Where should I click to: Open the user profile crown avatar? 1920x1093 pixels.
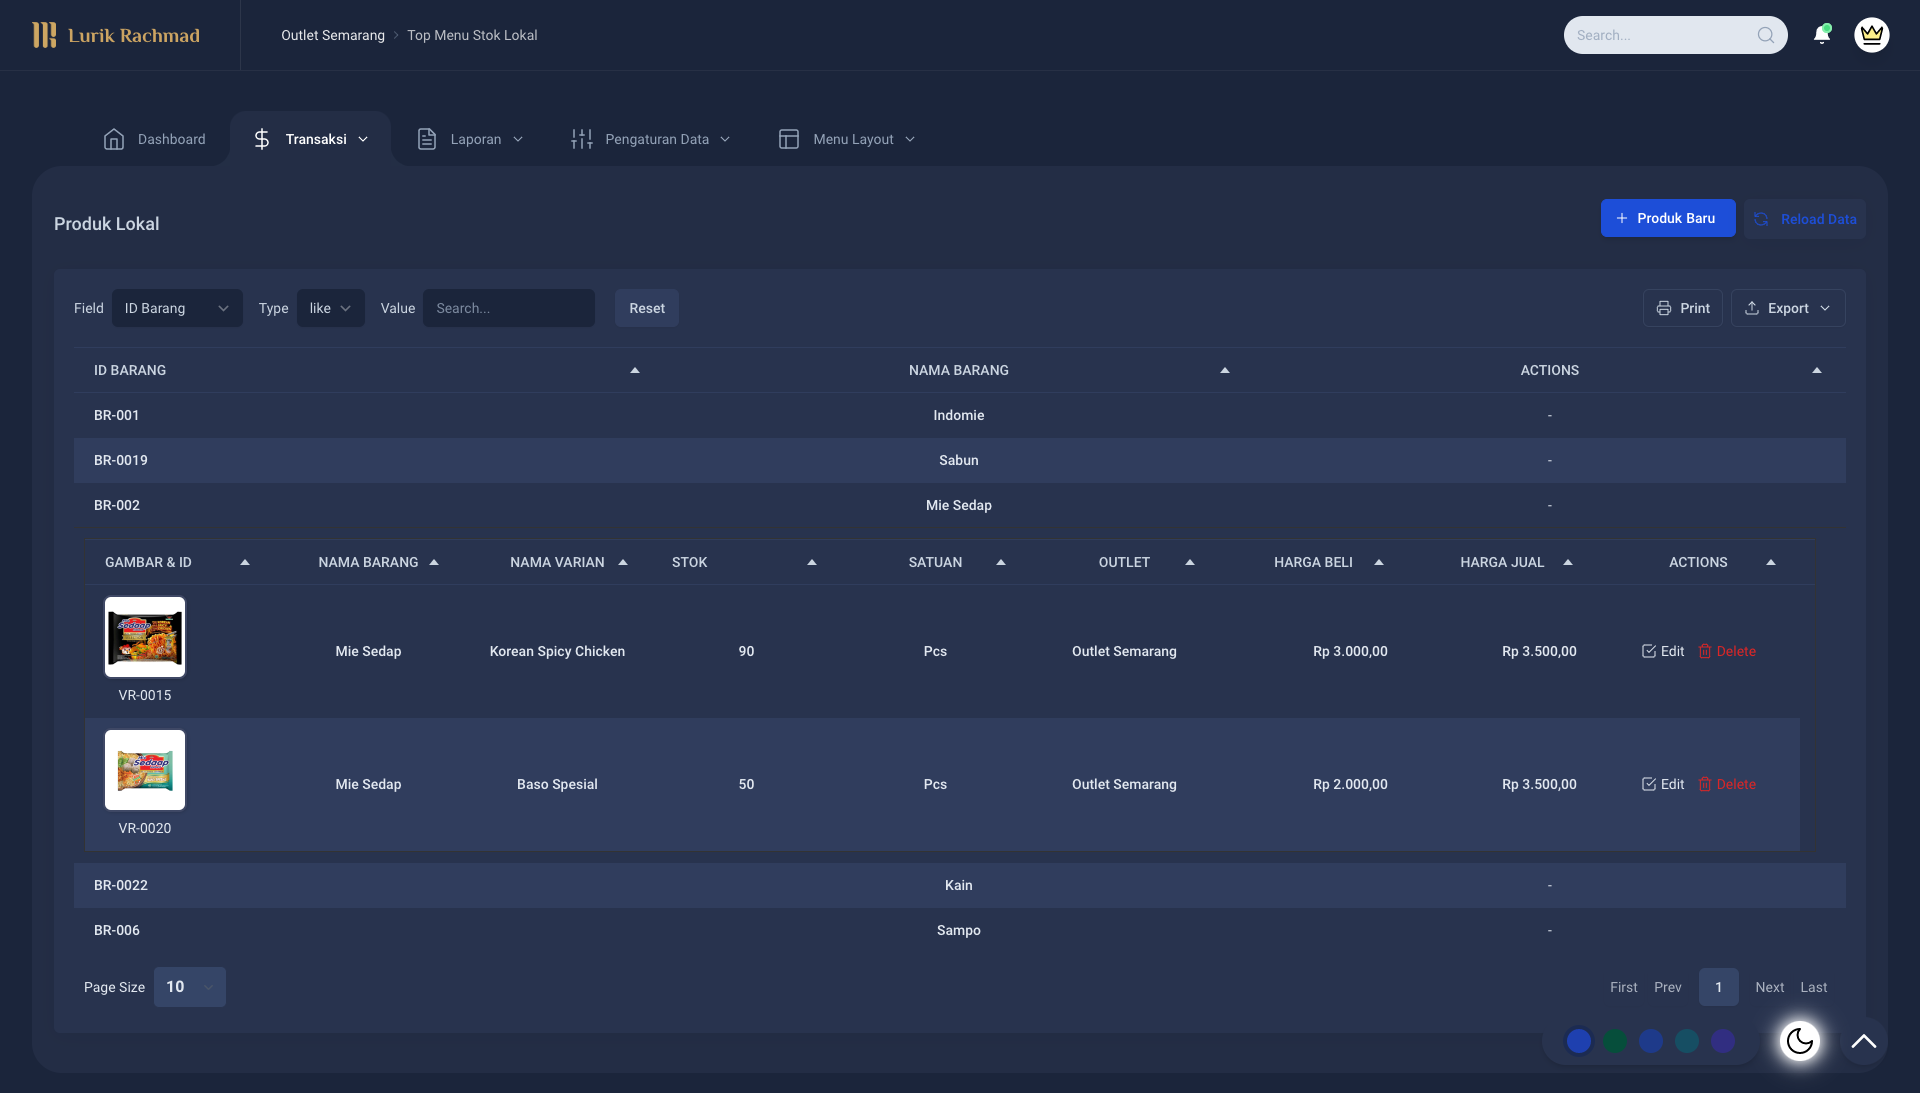pos(1871,35)
